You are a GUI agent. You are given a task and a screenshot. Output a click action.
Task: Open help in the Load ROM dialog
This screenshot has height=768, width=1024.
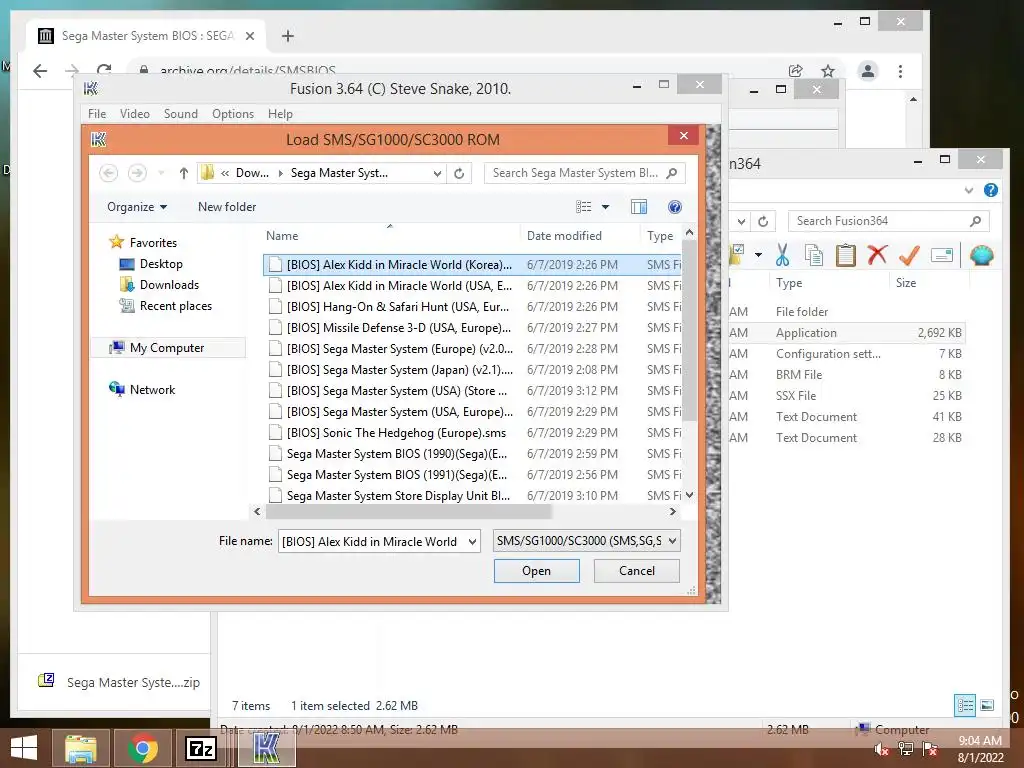pos(675,207)
